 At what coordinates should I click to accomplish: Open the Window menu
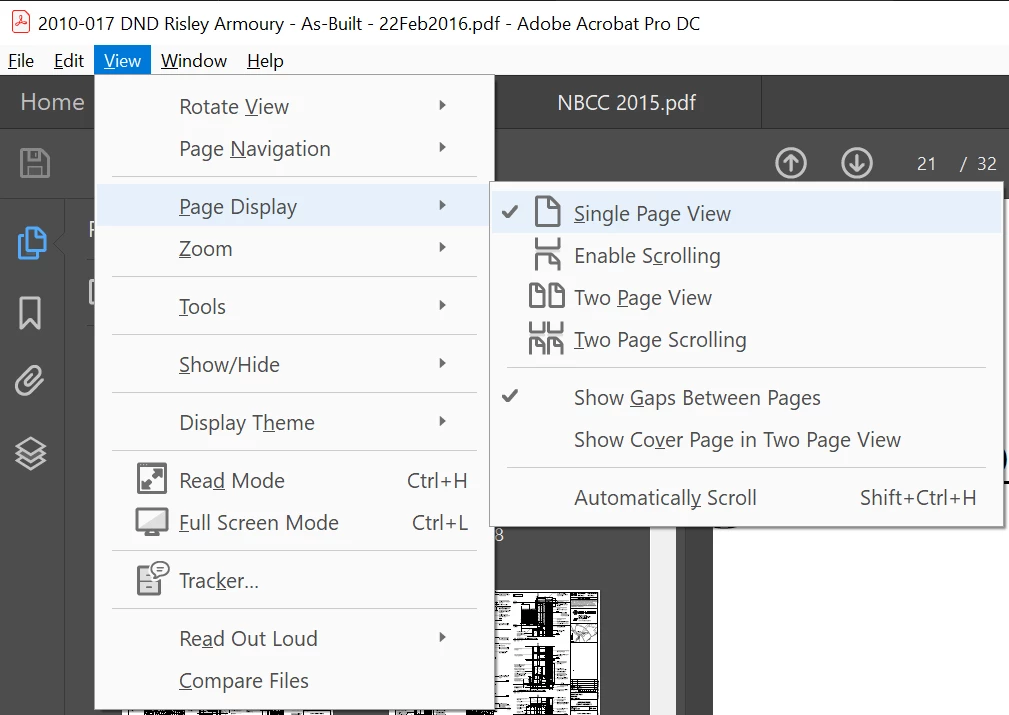[x=194, y=60]
